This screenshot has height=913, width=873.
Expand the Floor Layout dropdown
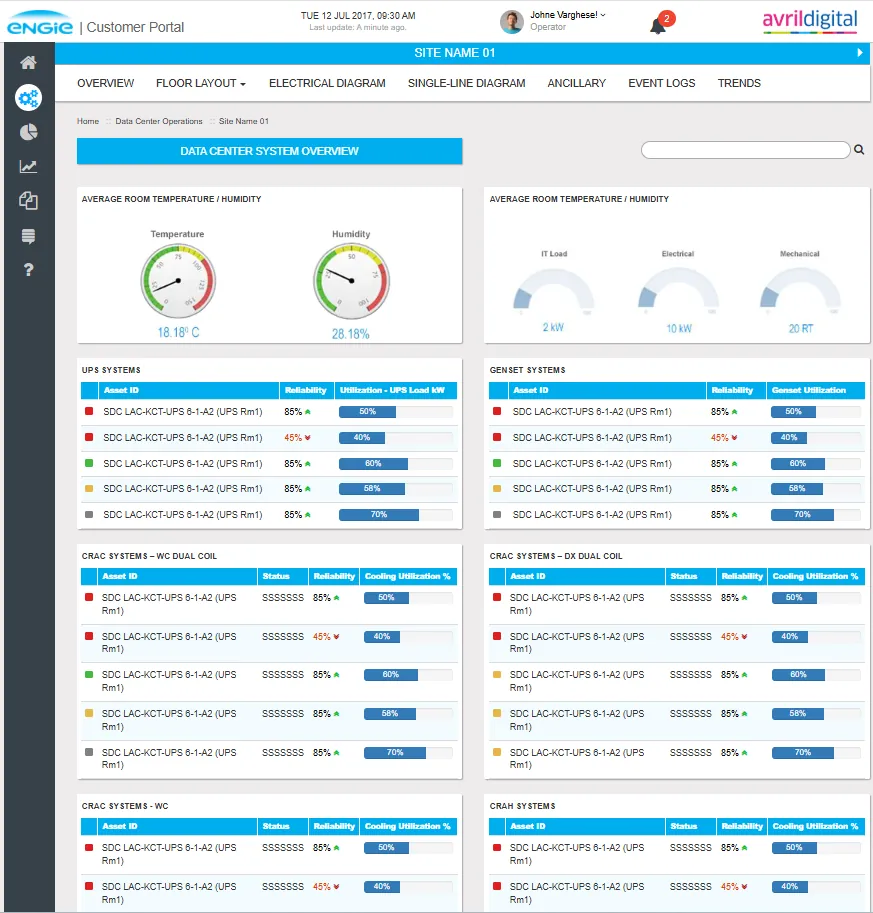pos(200,83)
